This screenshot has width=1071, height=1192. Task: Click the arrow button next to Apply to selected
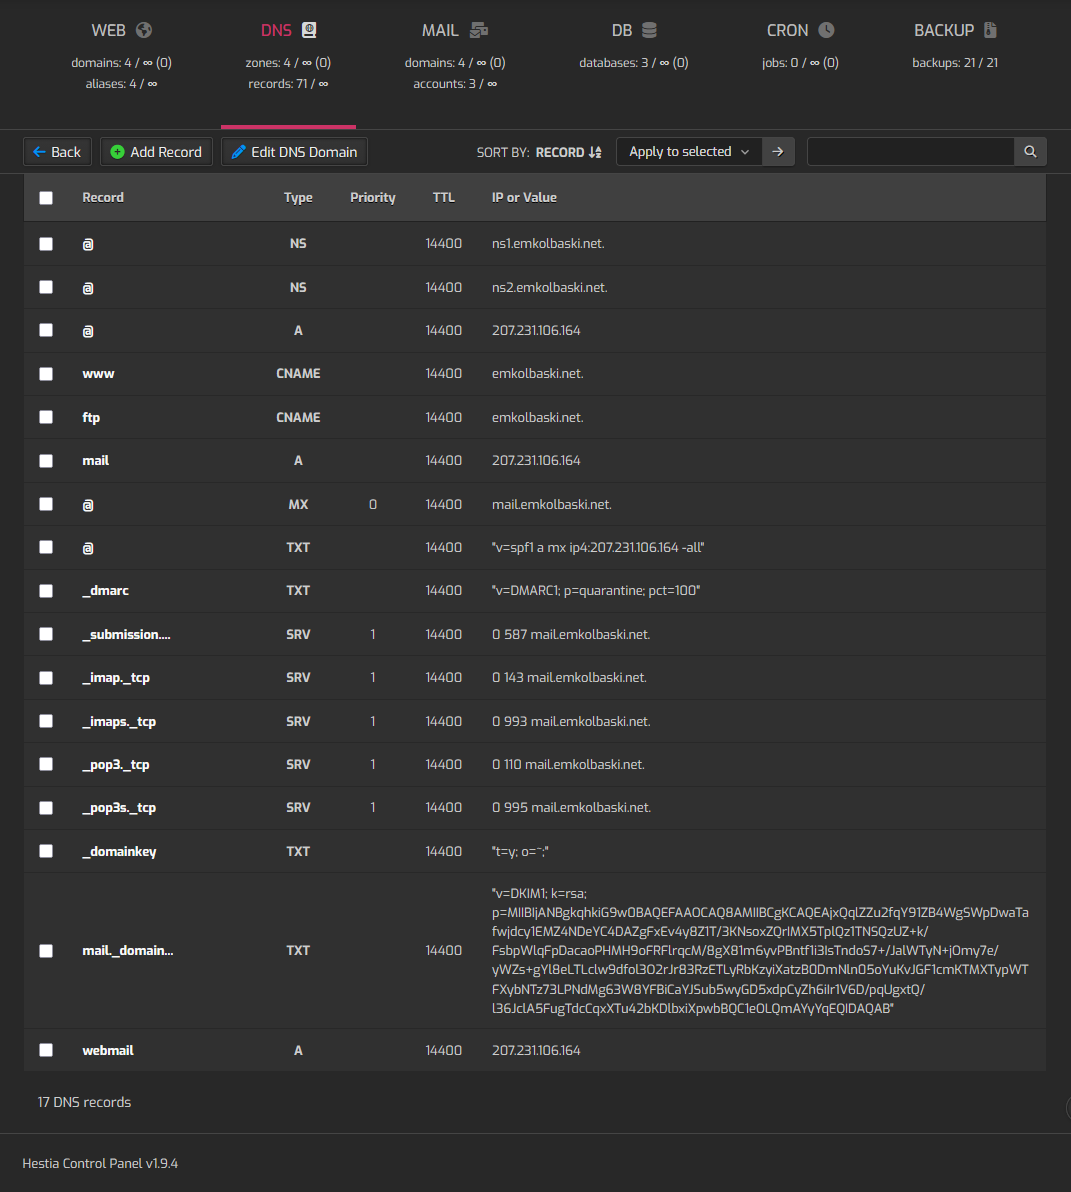pos(778,152)
